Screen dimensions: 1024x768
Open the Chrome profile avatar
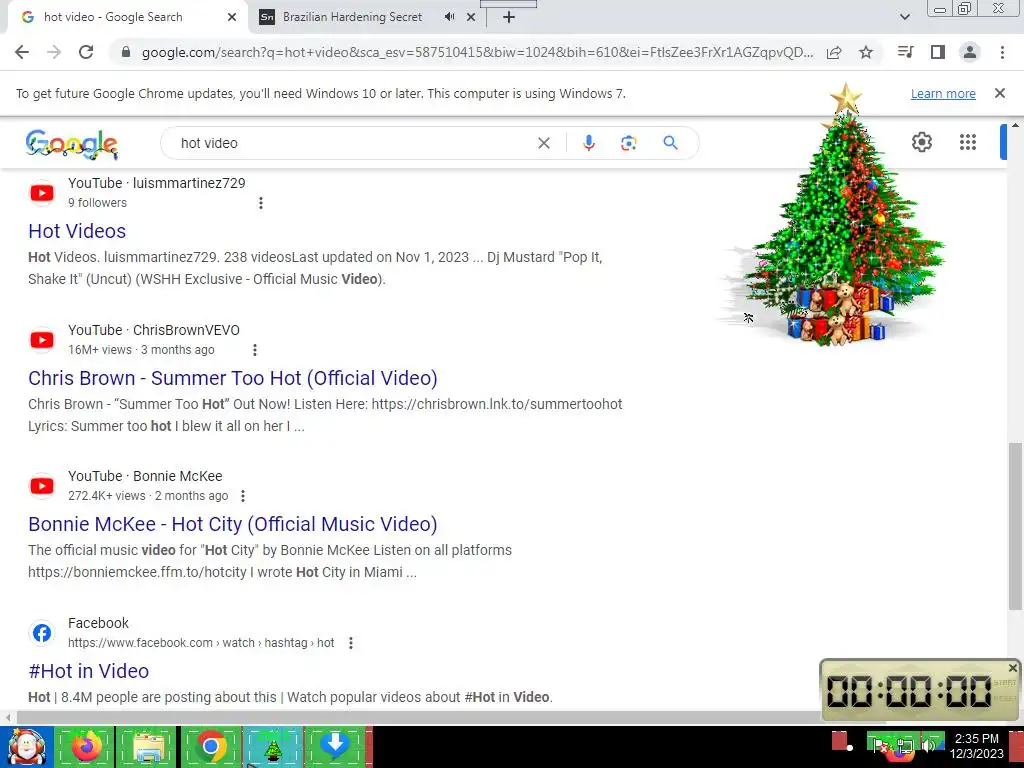(x=970, y=52)
